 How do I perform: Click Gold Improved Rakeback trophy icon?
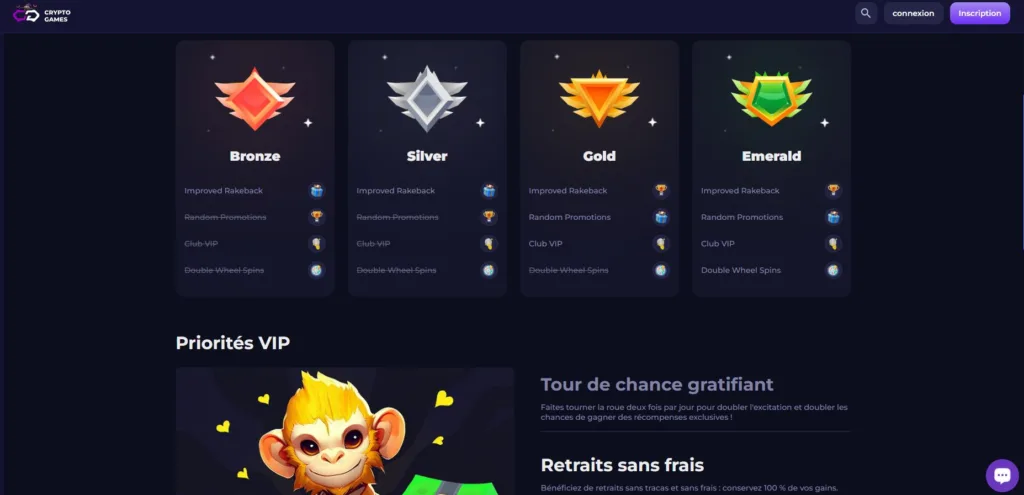point(661,191)
